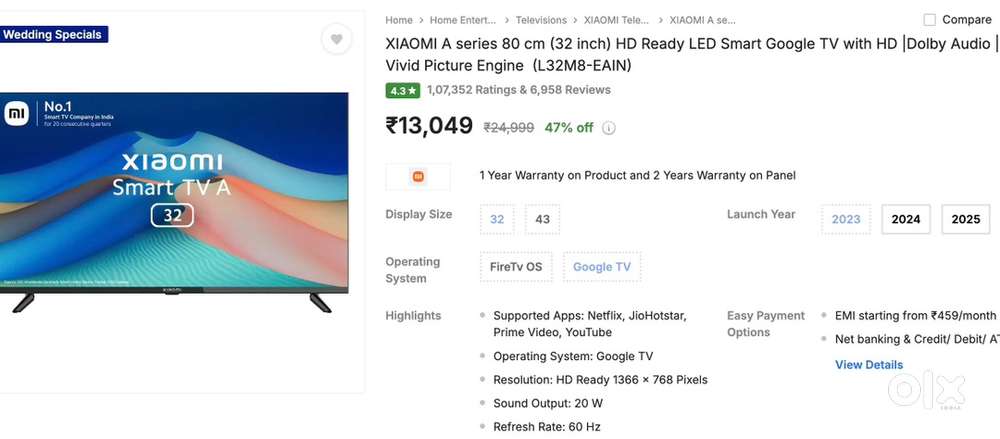
Task: Select launch year 2024
Action: coord(906,219)
